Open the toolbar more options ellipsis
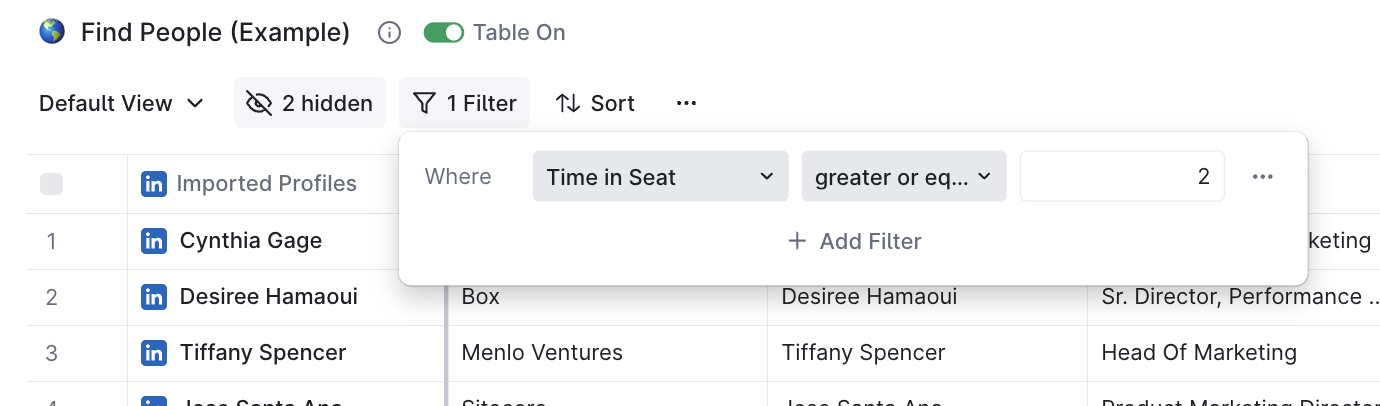This screenshot has width=1380, height=406. 686,103
